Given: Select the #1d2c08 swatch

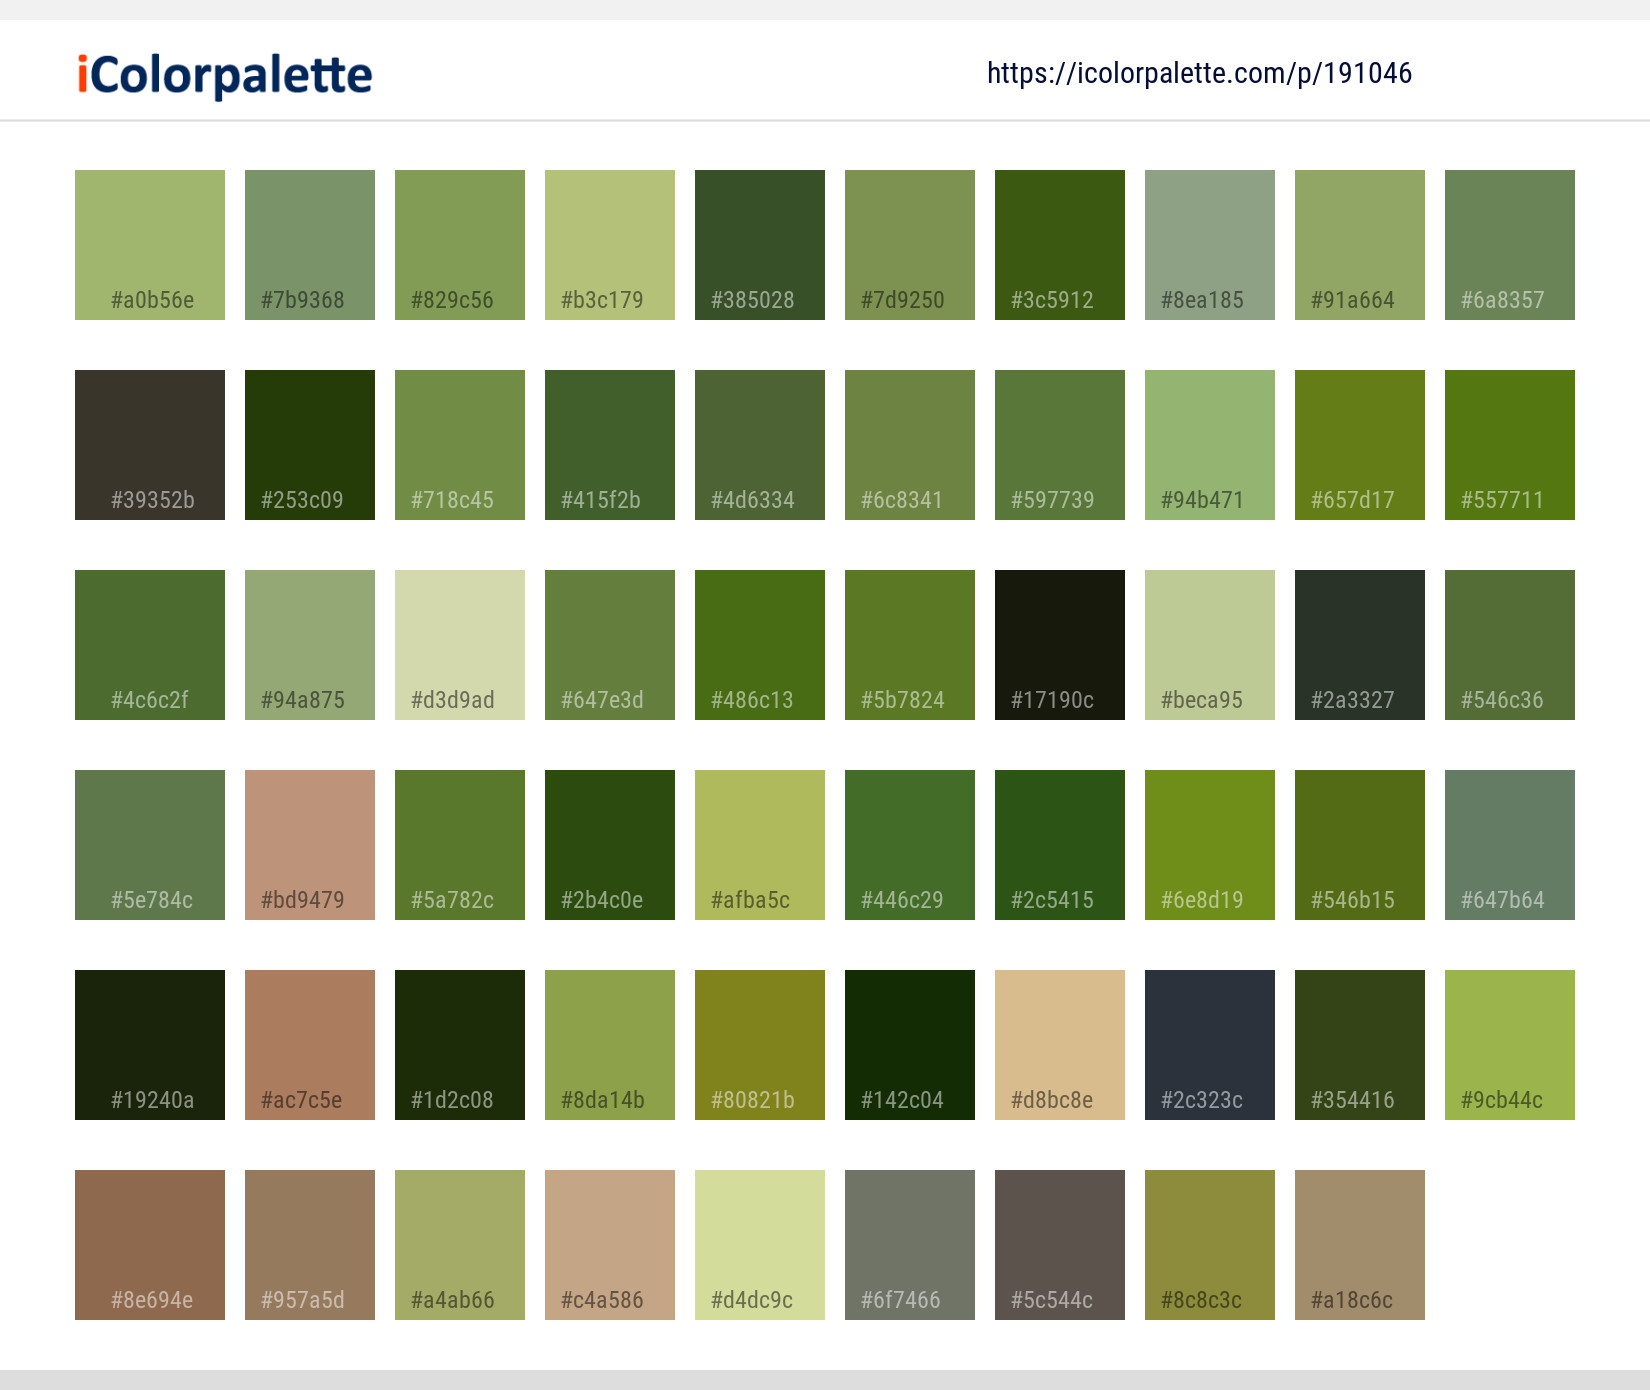Looking at the screenshot, I should pyautogui.click(x=460, y=1045).
